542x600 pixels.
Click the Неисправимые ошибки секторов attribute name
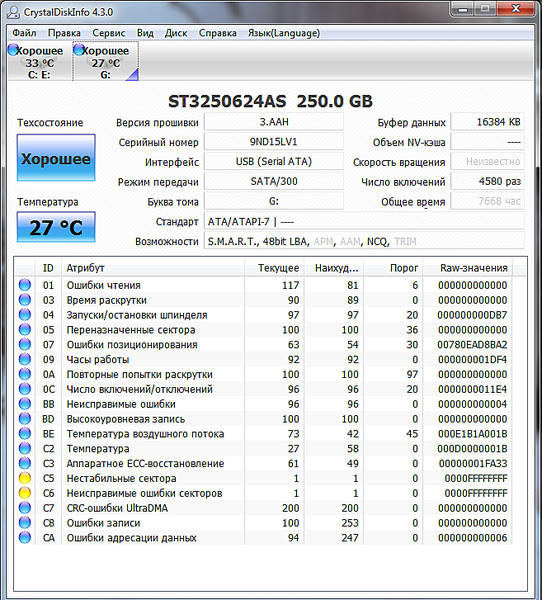(x=144, y=493)
